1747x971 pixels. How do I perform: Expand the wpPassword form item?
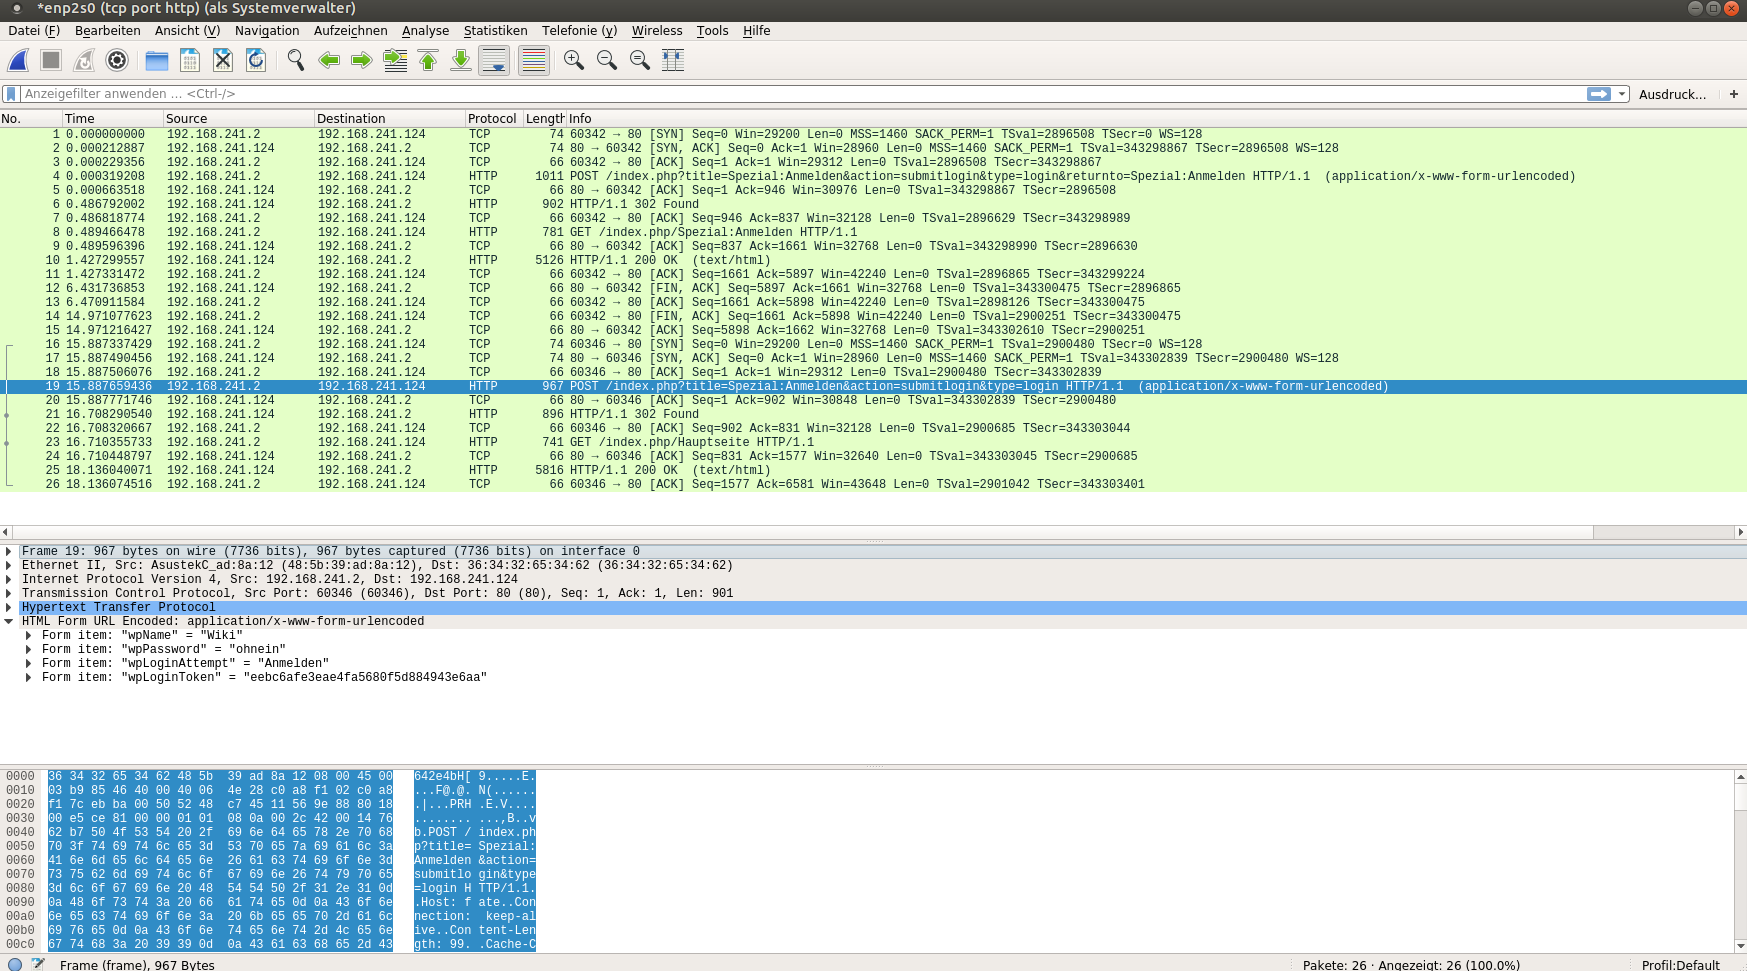(x=28, y=649)
